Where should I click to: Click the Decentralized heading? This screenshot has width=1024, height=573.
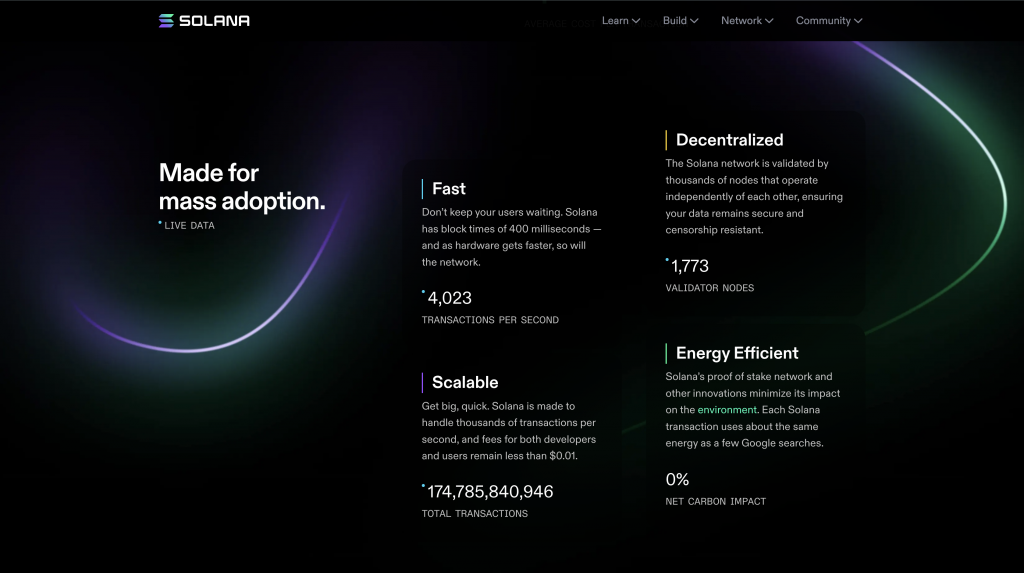coord(729,140)
